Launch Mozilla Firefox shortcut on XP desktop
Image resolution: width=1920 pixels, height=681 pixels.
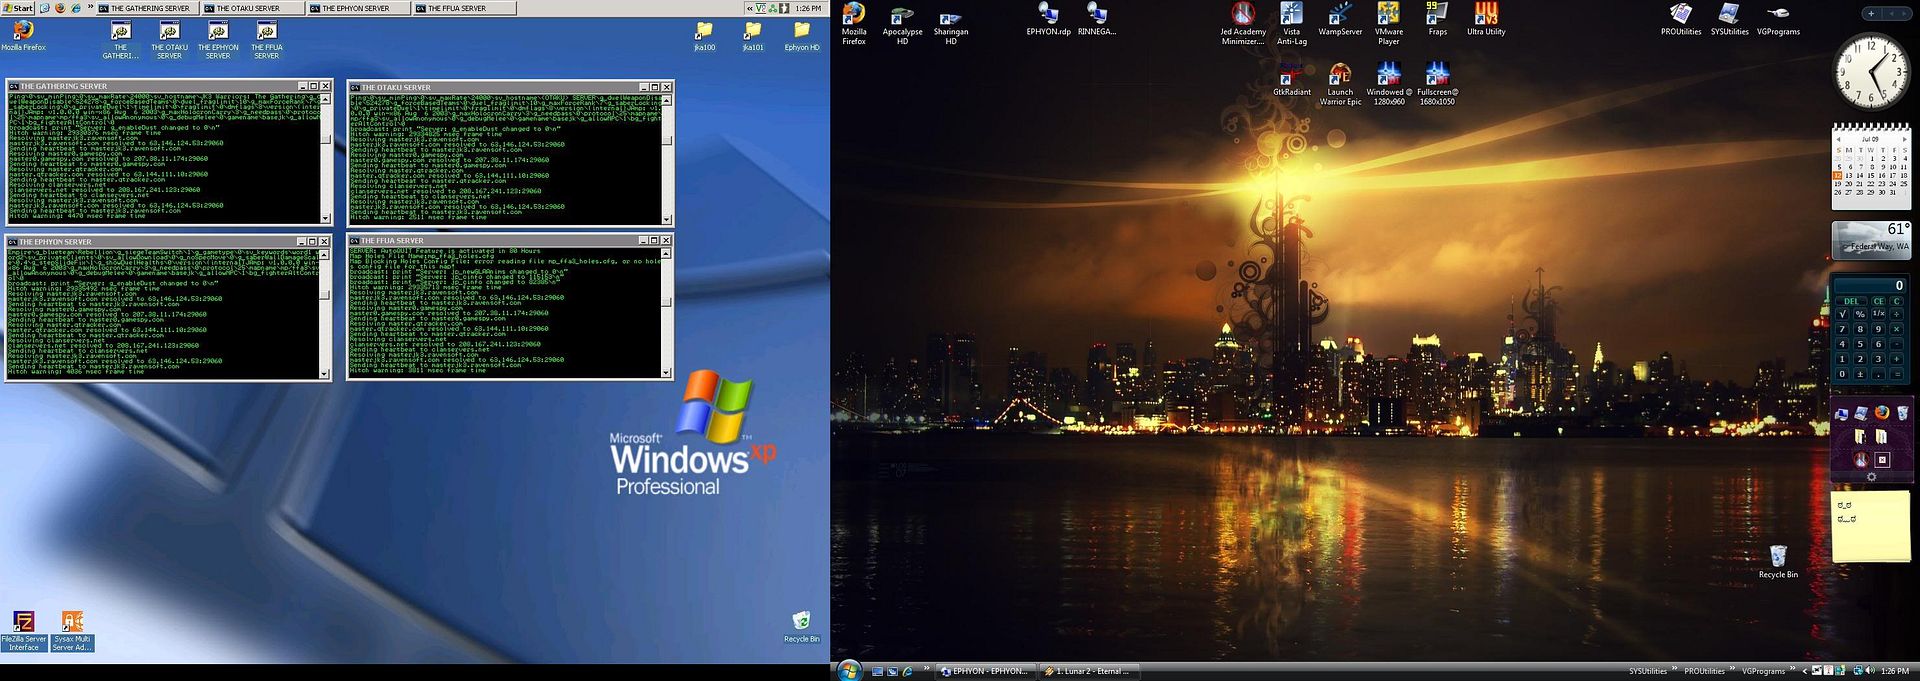(x=23, y=35)
